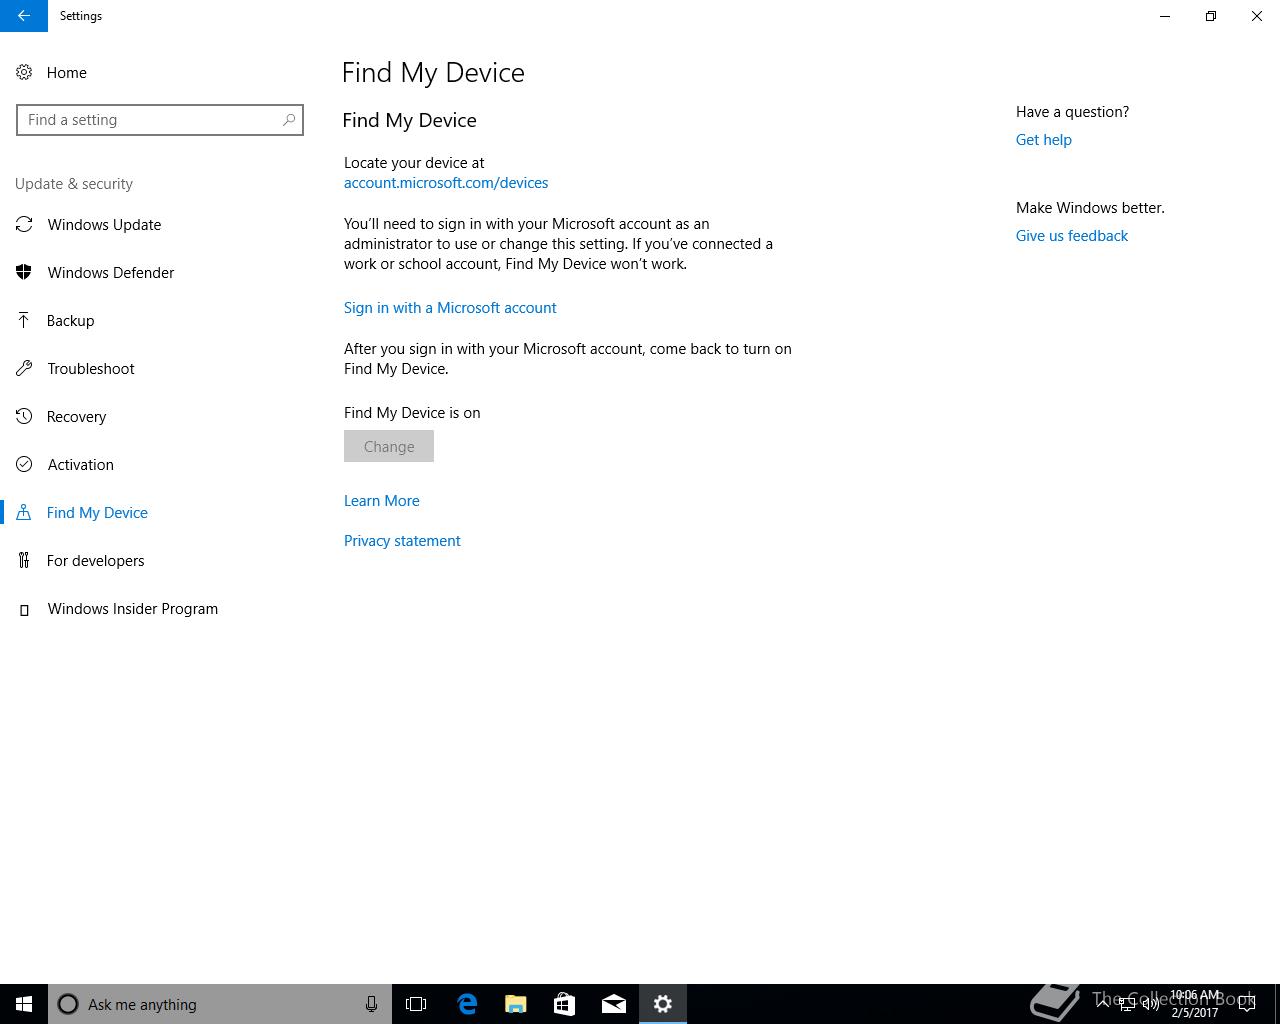Click the Troubleshoot wrench icon
Image resolution: width=1280 pixels, height=1024 pixels.
point(24,369)
